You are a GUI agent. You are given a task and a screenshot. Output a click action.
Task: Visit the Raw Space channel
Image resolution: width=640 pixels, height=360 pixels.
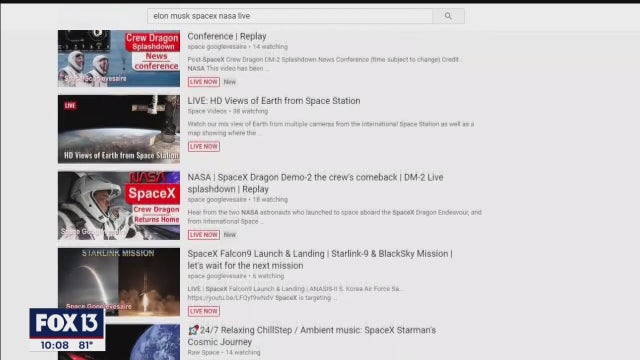pos(204,352)
